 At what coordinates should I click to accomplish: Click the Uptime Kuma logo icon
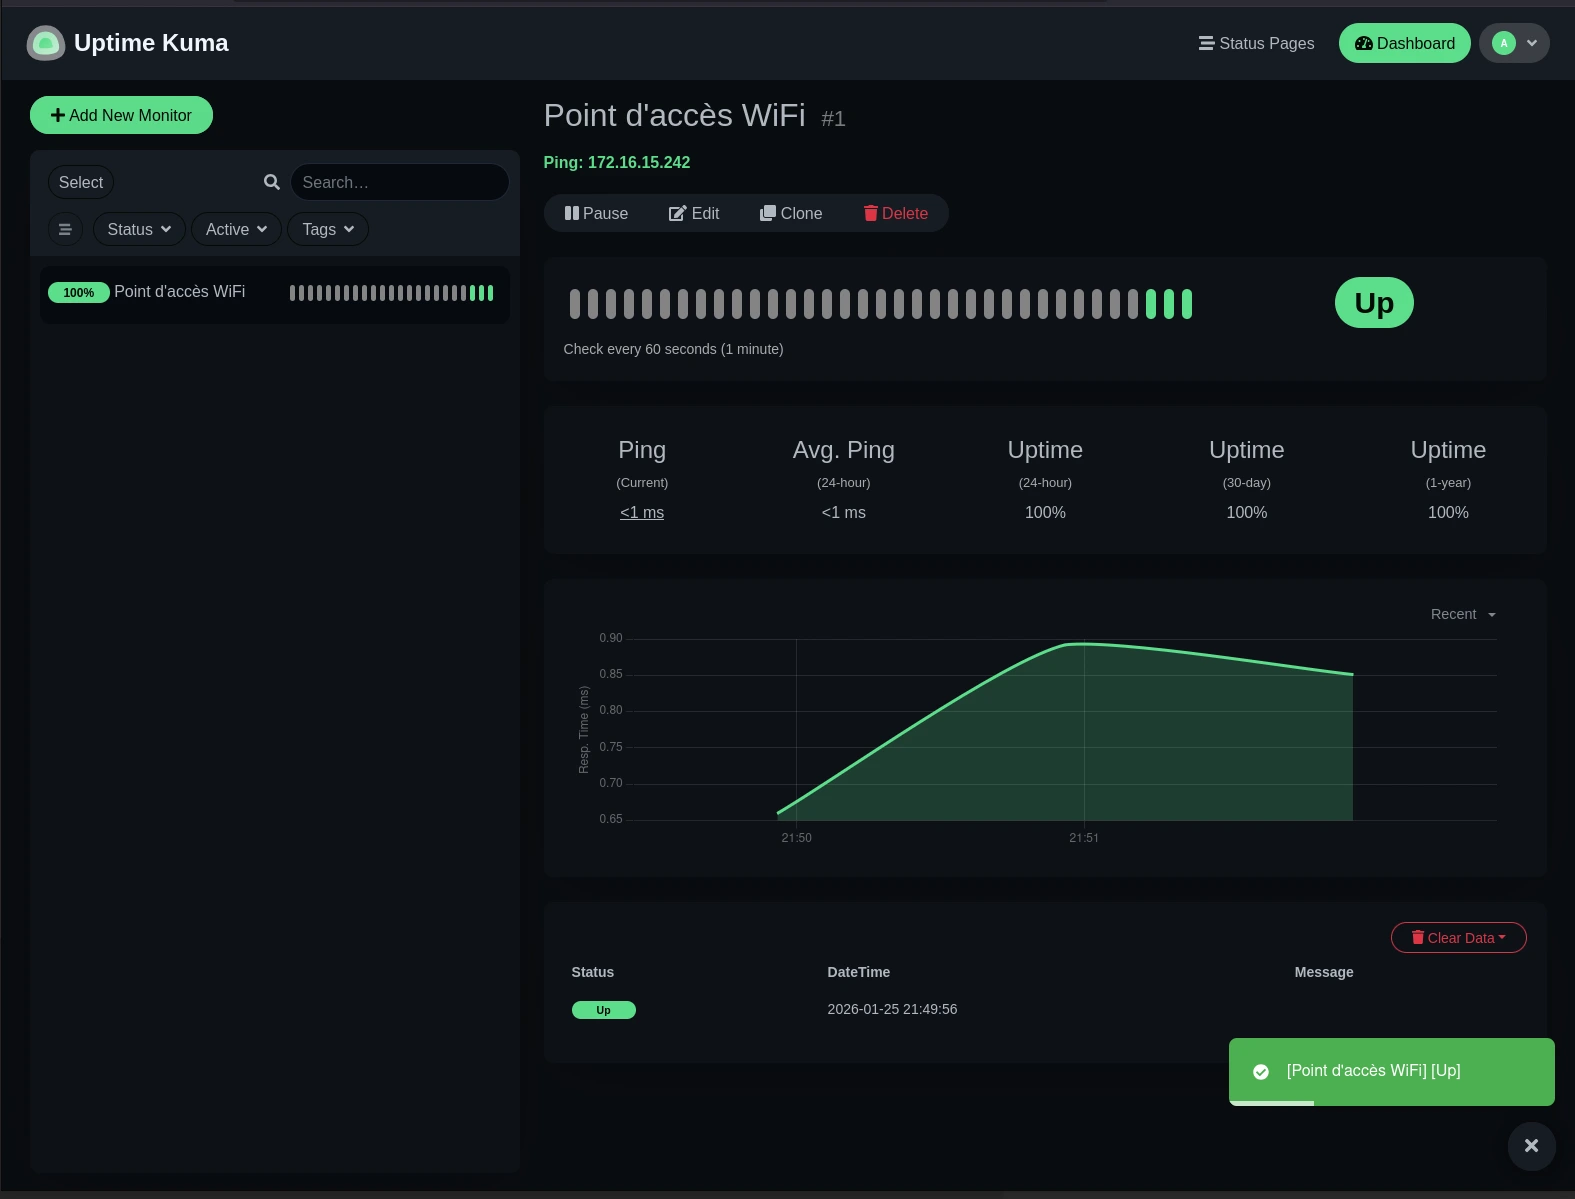(x=45, y=43)
